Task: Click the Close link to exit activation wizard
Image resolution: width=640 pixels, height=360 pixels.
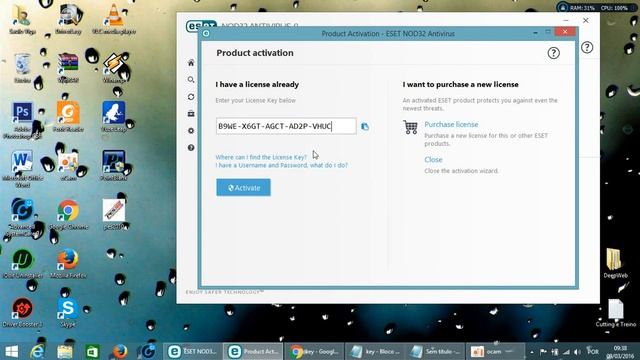Action: (433, 160)
